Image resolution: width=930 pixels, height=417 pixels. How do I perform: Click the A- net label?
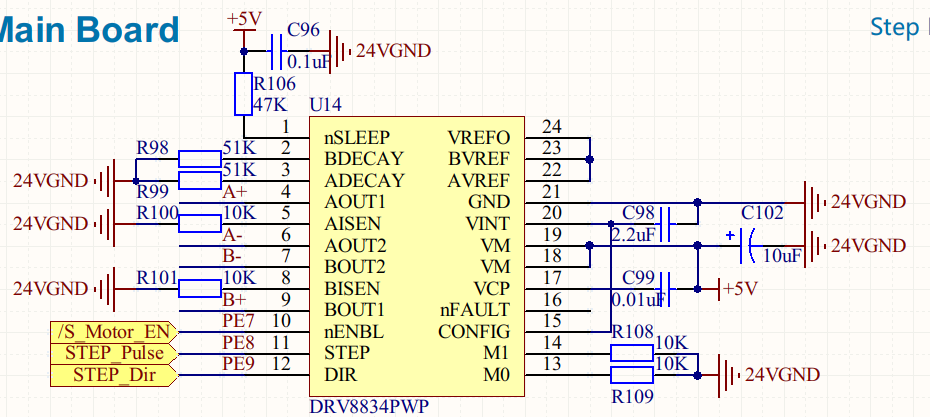[232, 235]
